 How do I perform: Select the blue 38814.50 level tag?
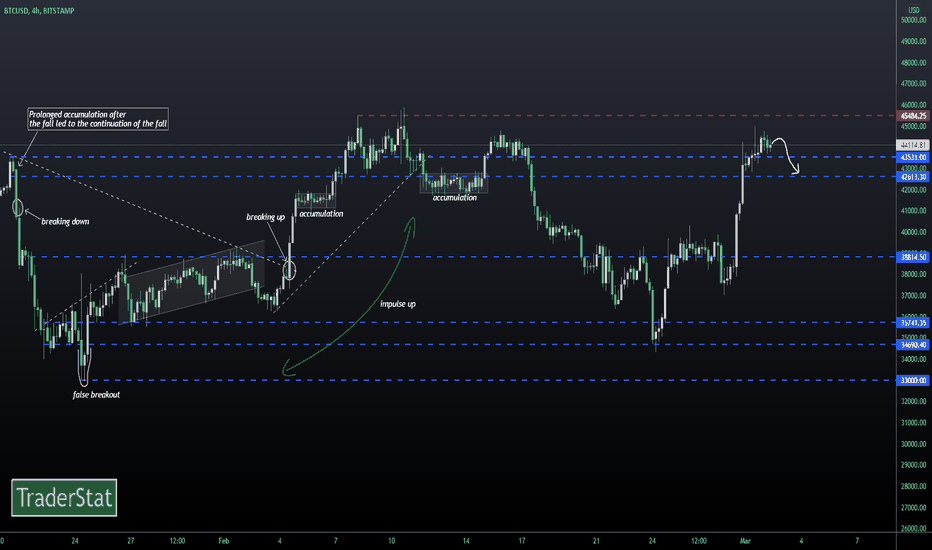click(x=913, y=257)
